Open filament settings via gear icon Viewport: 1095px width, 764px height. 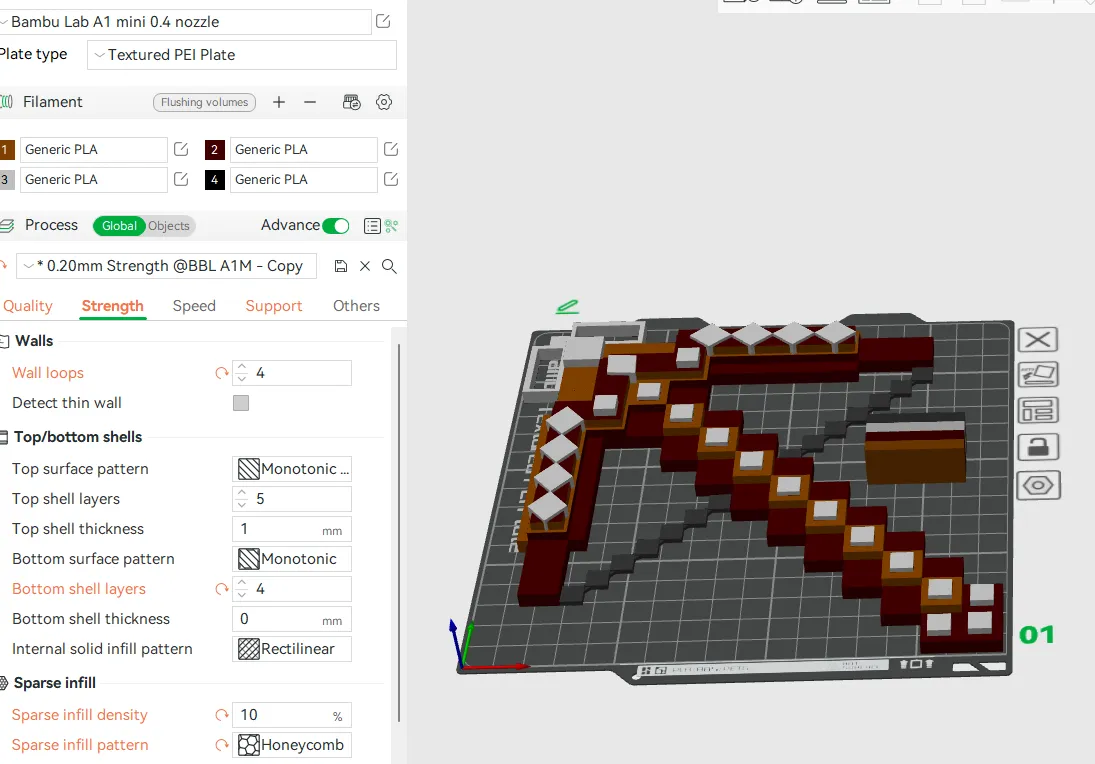point(384,101)
